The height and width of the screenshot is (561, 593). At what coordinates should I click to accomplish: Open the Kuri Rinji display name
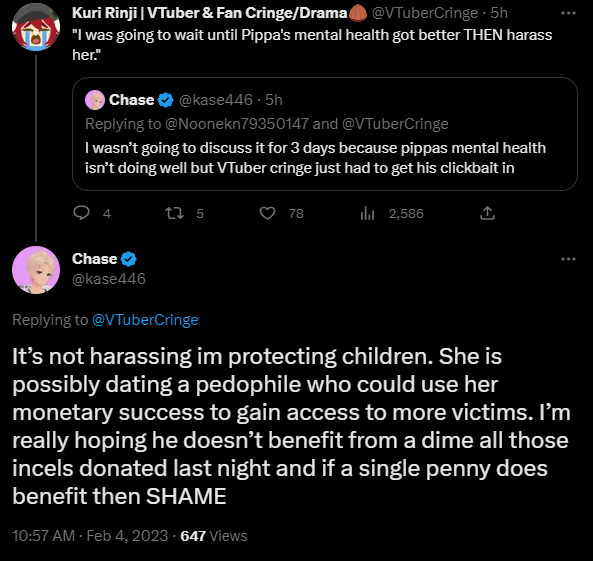(209, 13)
